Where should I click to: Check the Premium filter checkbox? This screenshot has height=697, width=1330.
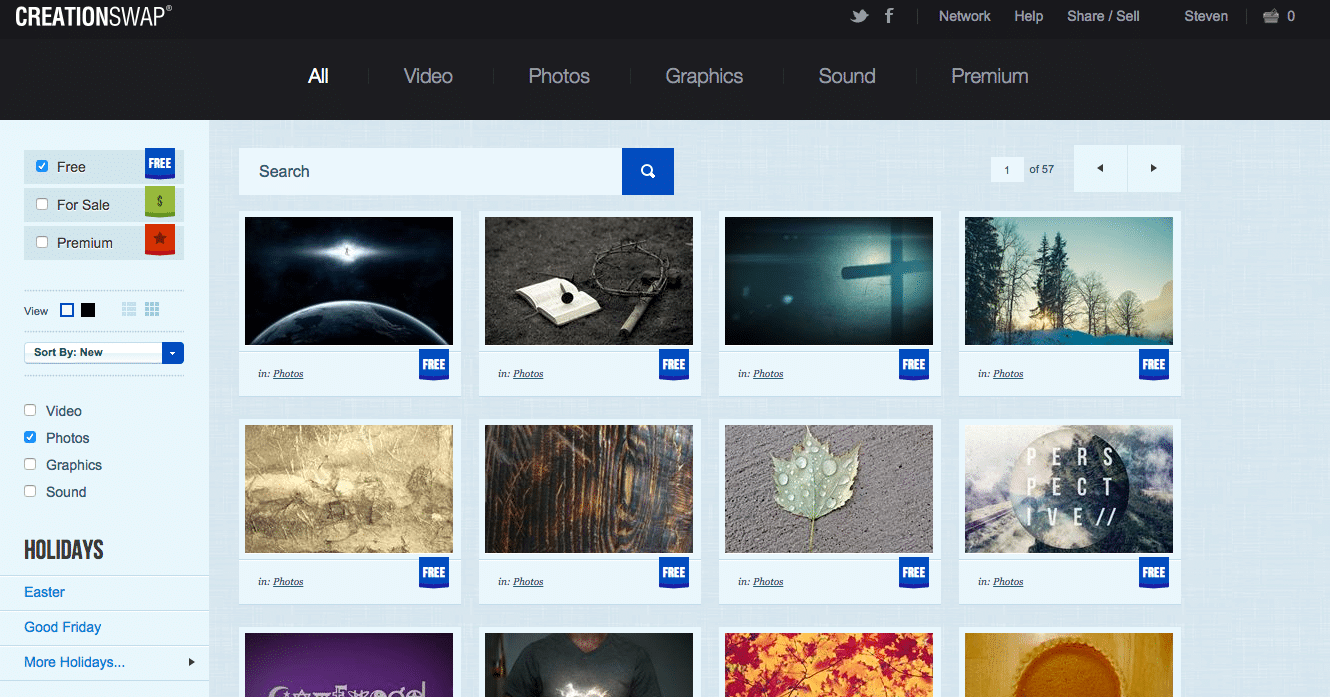pyautogui.click(x=42, y=242)
